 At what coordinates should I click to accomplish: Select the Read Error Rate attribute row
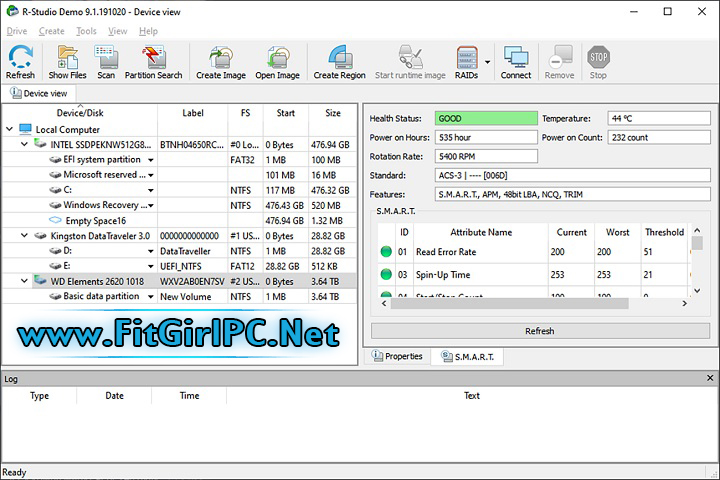tap(445, 252)
